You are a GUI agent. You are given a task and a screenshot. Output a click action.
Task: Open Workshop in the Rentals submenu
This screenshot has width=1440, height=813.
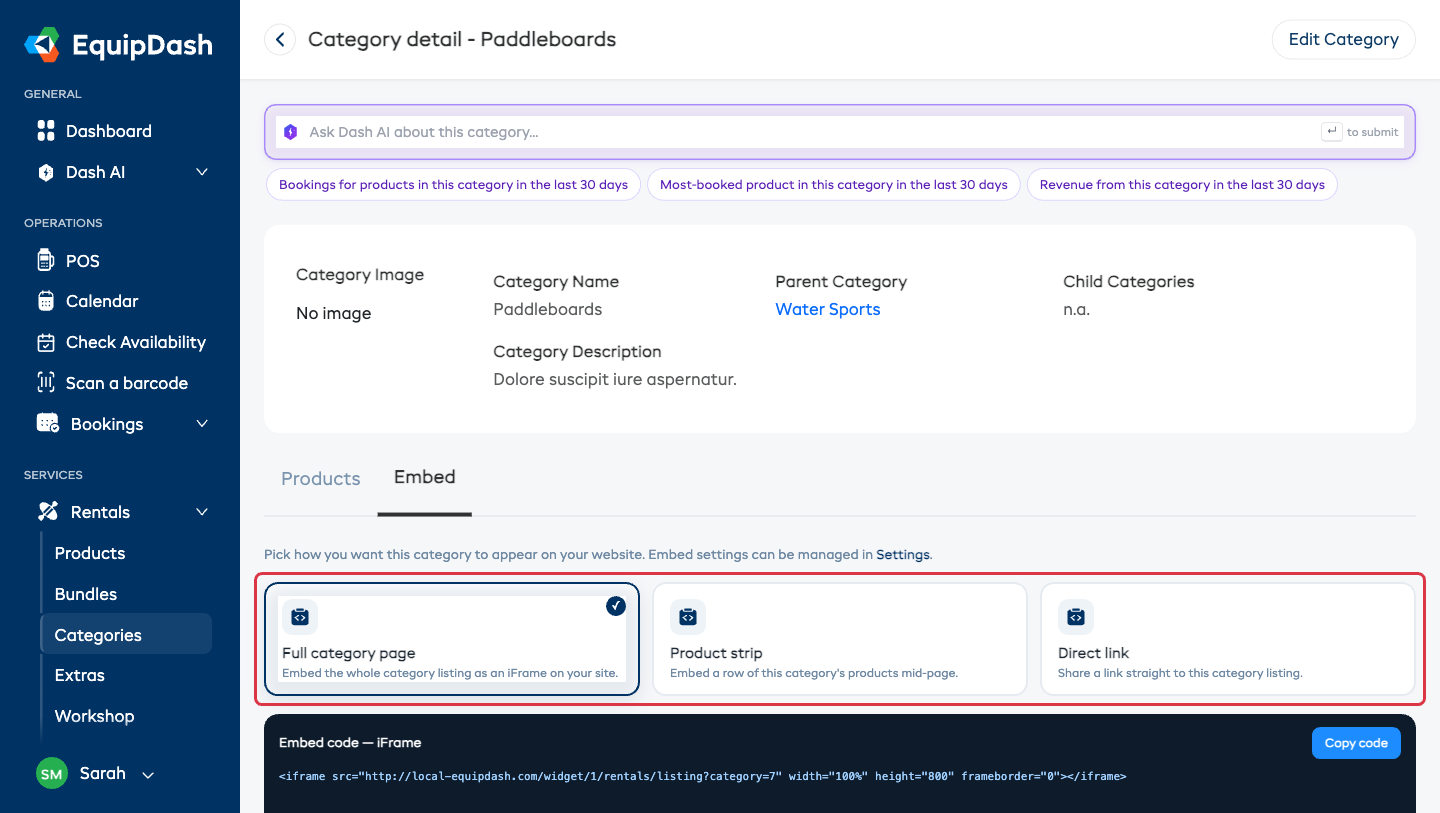pyautogui.click(x=94, y=716)
